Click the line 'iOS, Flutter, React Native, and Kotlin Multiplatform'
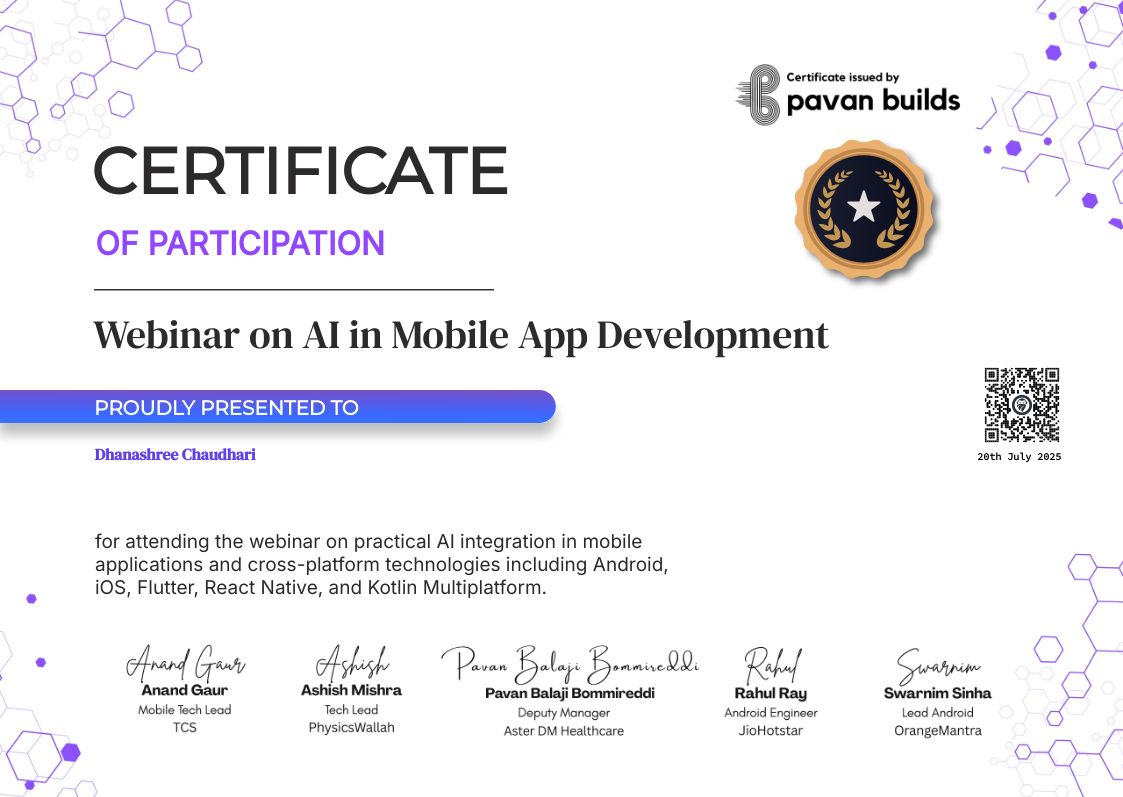This screenshot has width=1123, height=797. [320, 588]
